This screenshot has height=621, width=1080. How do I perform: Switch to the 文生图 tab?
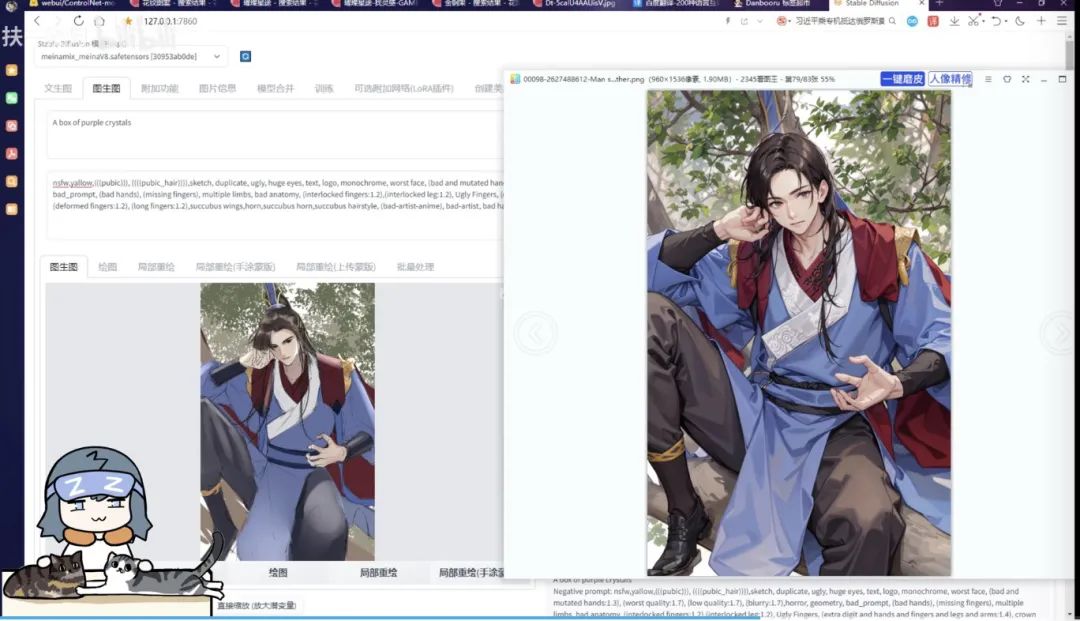click(x=58, y=88)
